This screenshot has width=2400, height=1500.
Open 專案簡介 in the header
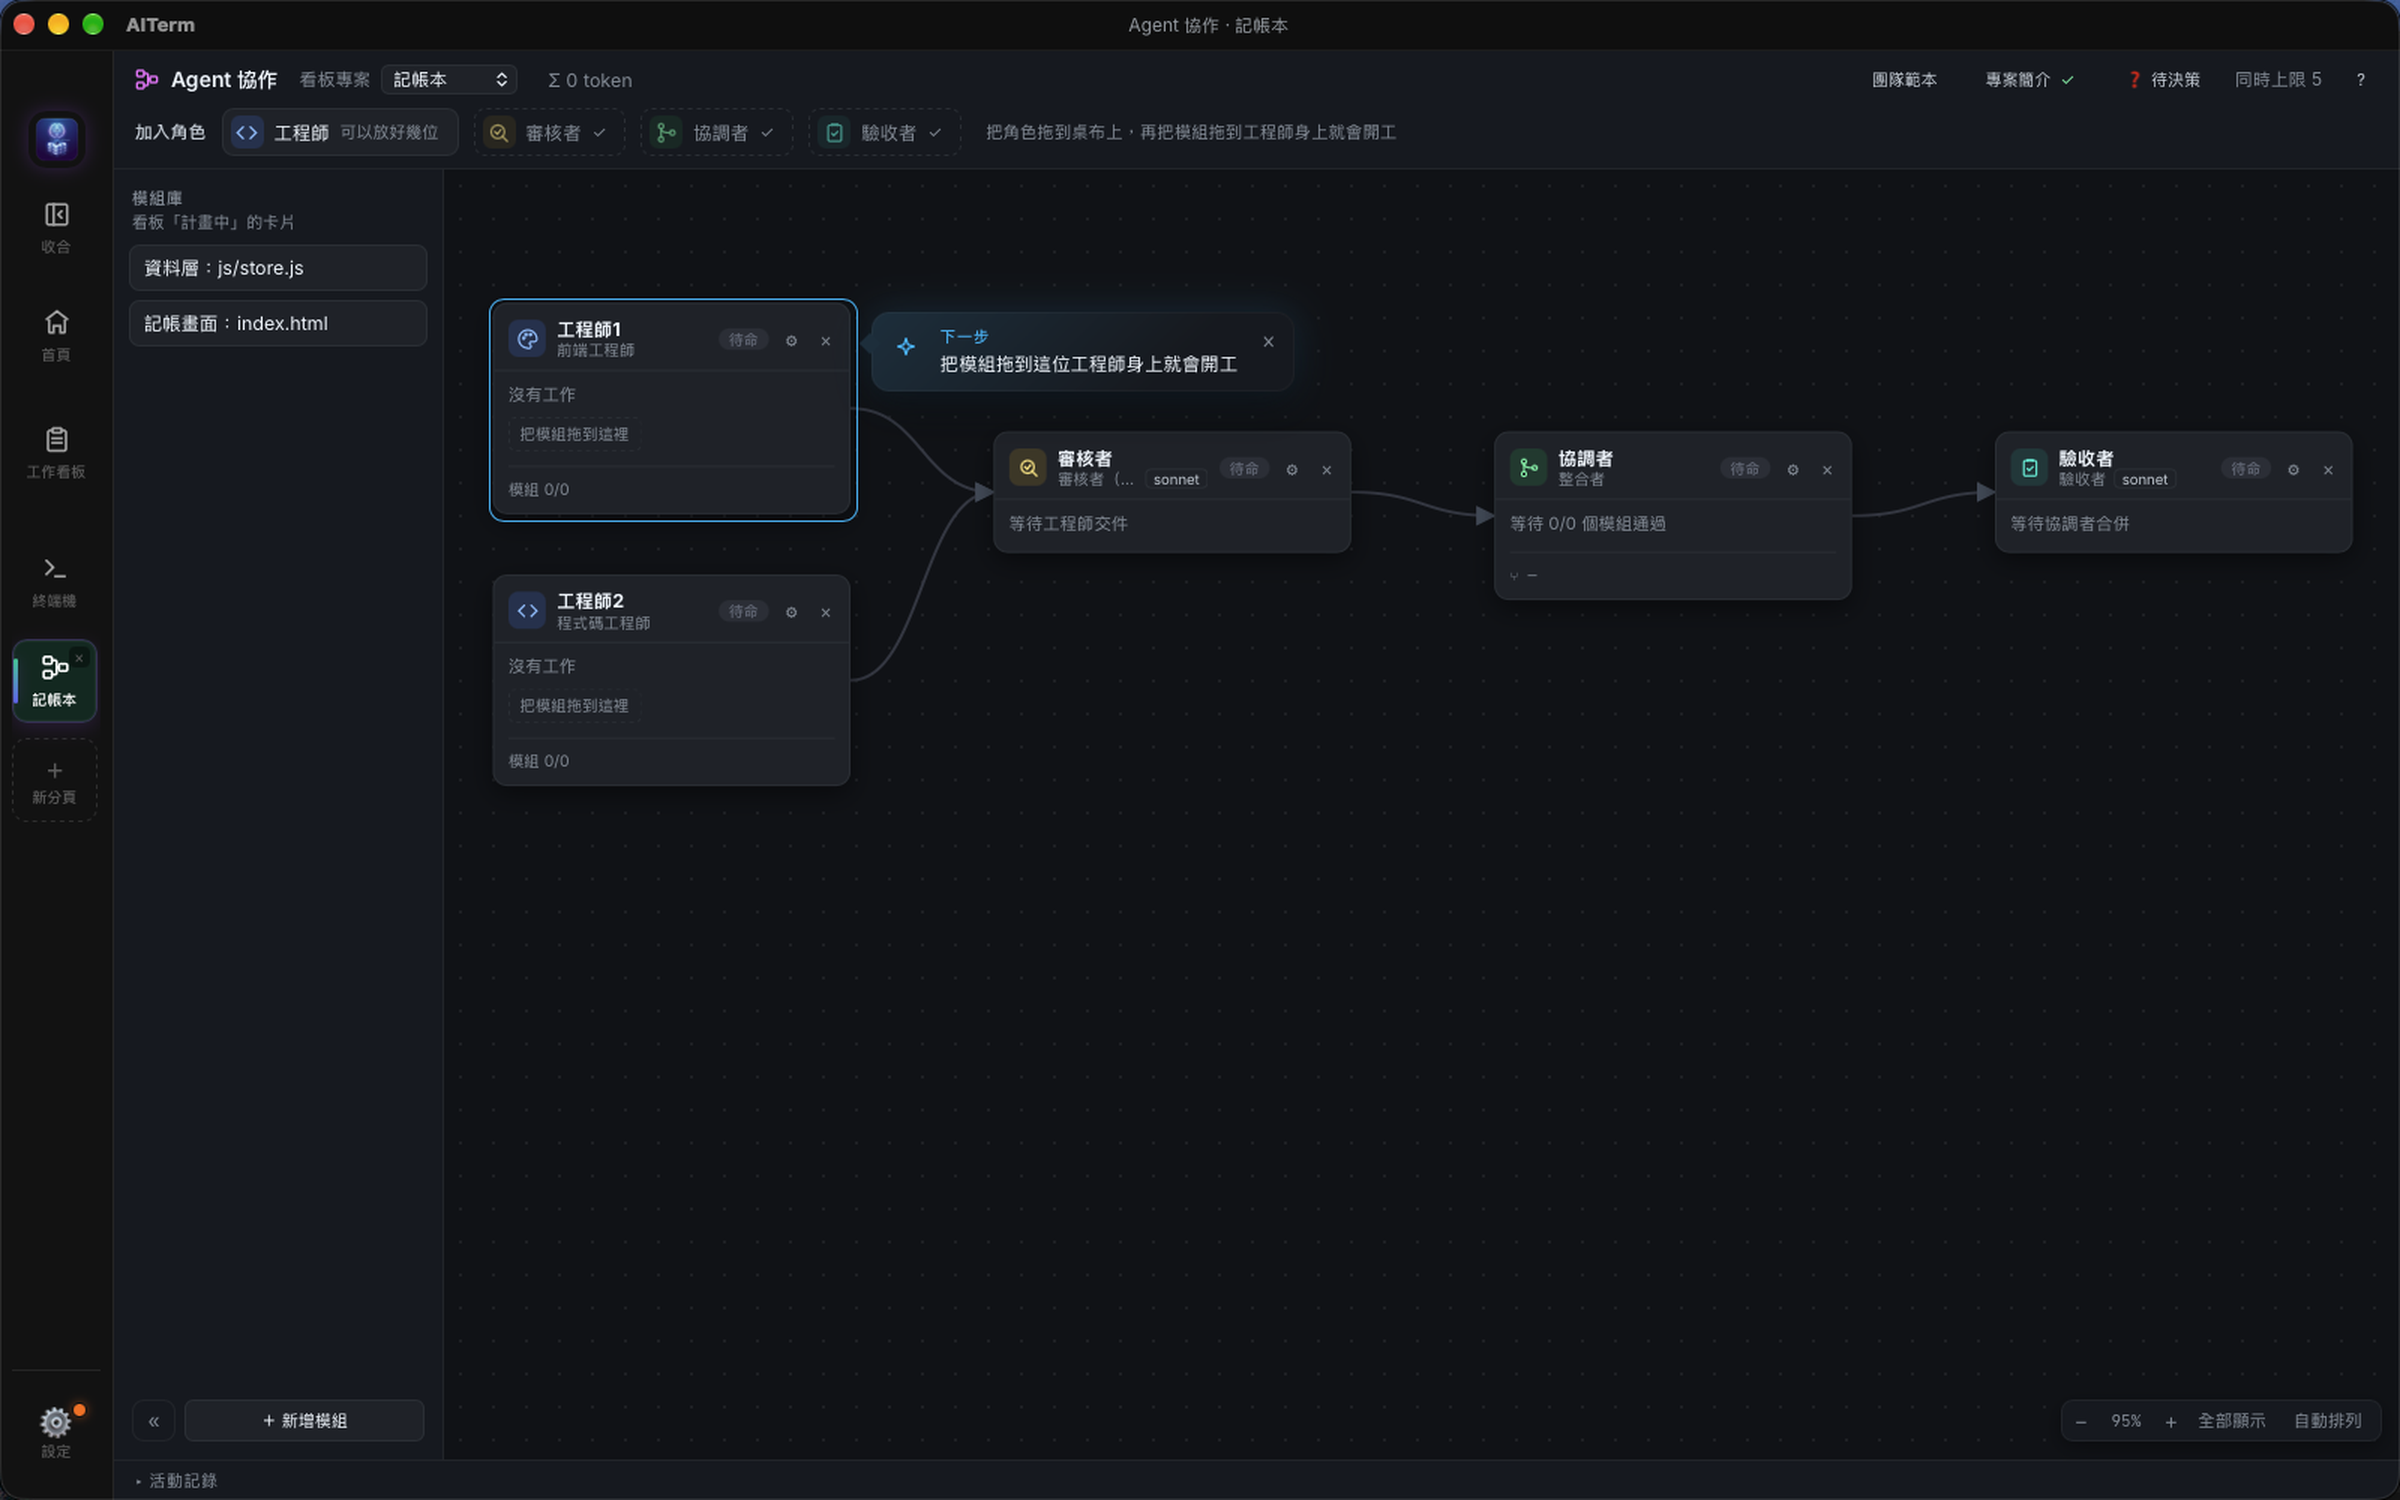point(2029,80)
